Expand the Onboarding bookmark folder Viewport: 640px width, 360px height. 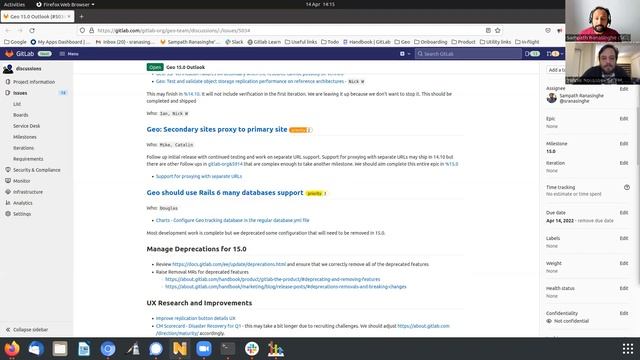coord(431,42)
